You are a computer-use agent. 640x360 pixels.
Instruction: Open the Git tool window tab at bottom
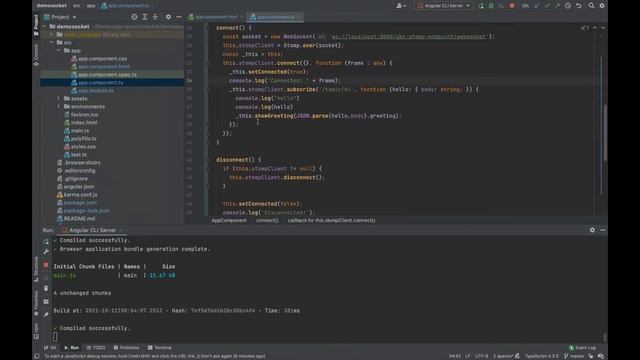tap(50, 348)
